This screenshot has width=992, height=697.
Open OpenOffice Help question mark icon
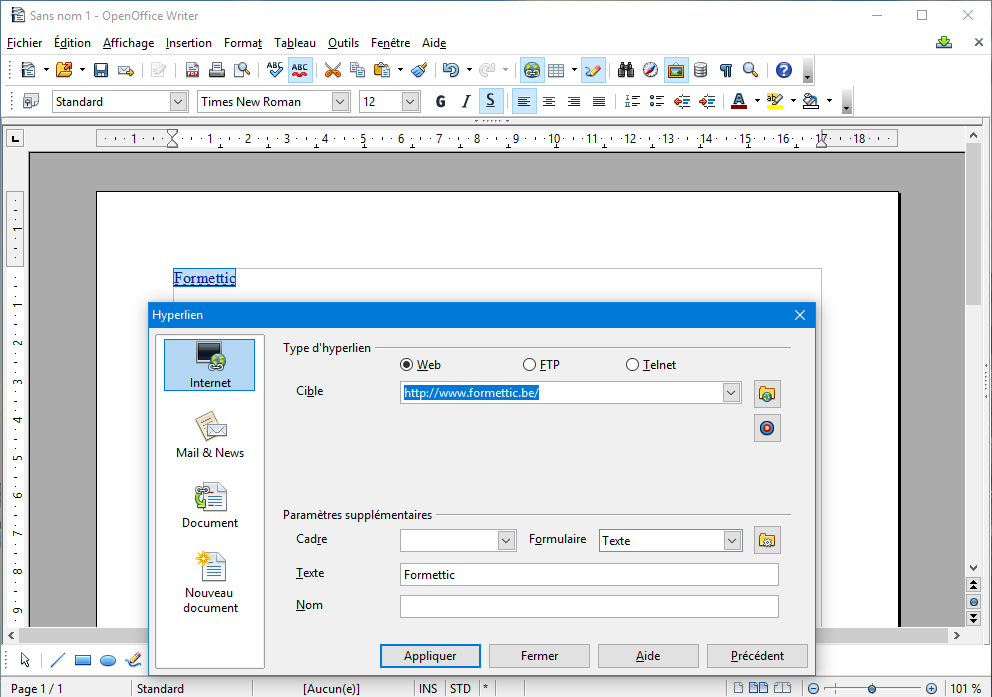784,70
